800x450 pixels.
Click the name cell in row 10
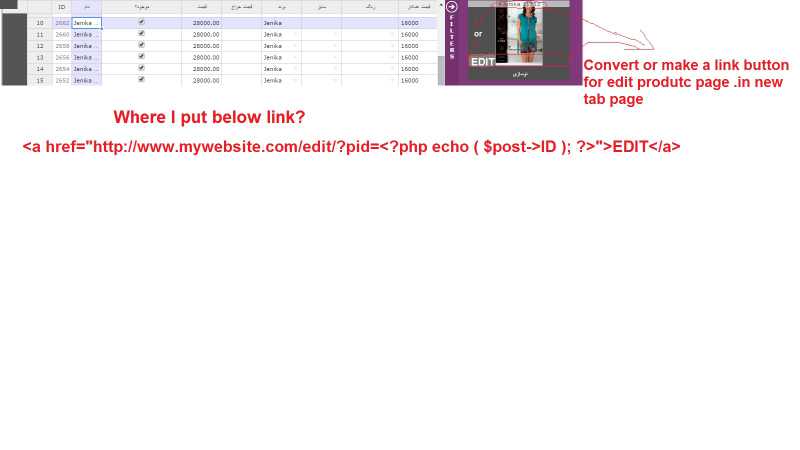pyautogui.click(x=86, y=22)
